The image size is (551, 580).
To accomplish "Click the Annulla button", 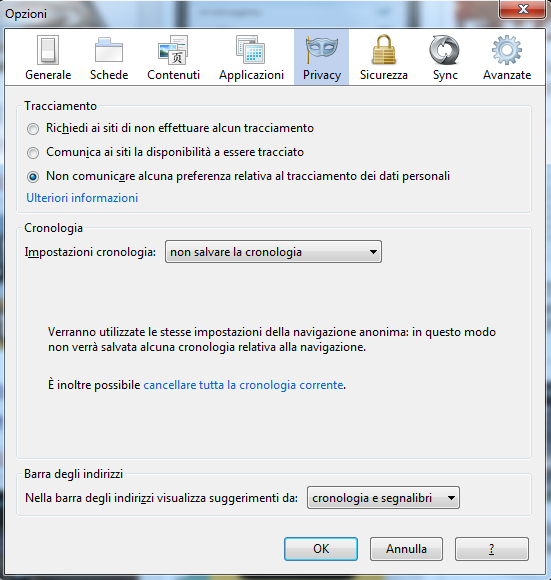I will [x=406, y=549].
